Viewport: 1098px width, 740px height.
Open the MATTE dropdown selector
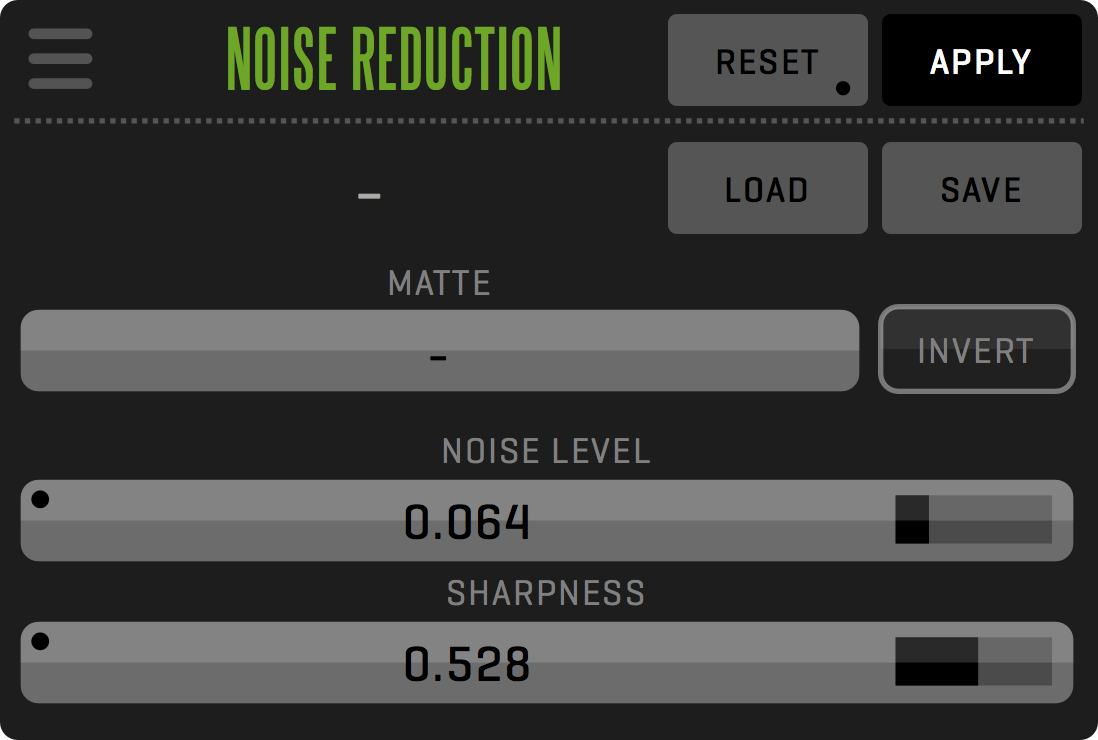point(439,351)
